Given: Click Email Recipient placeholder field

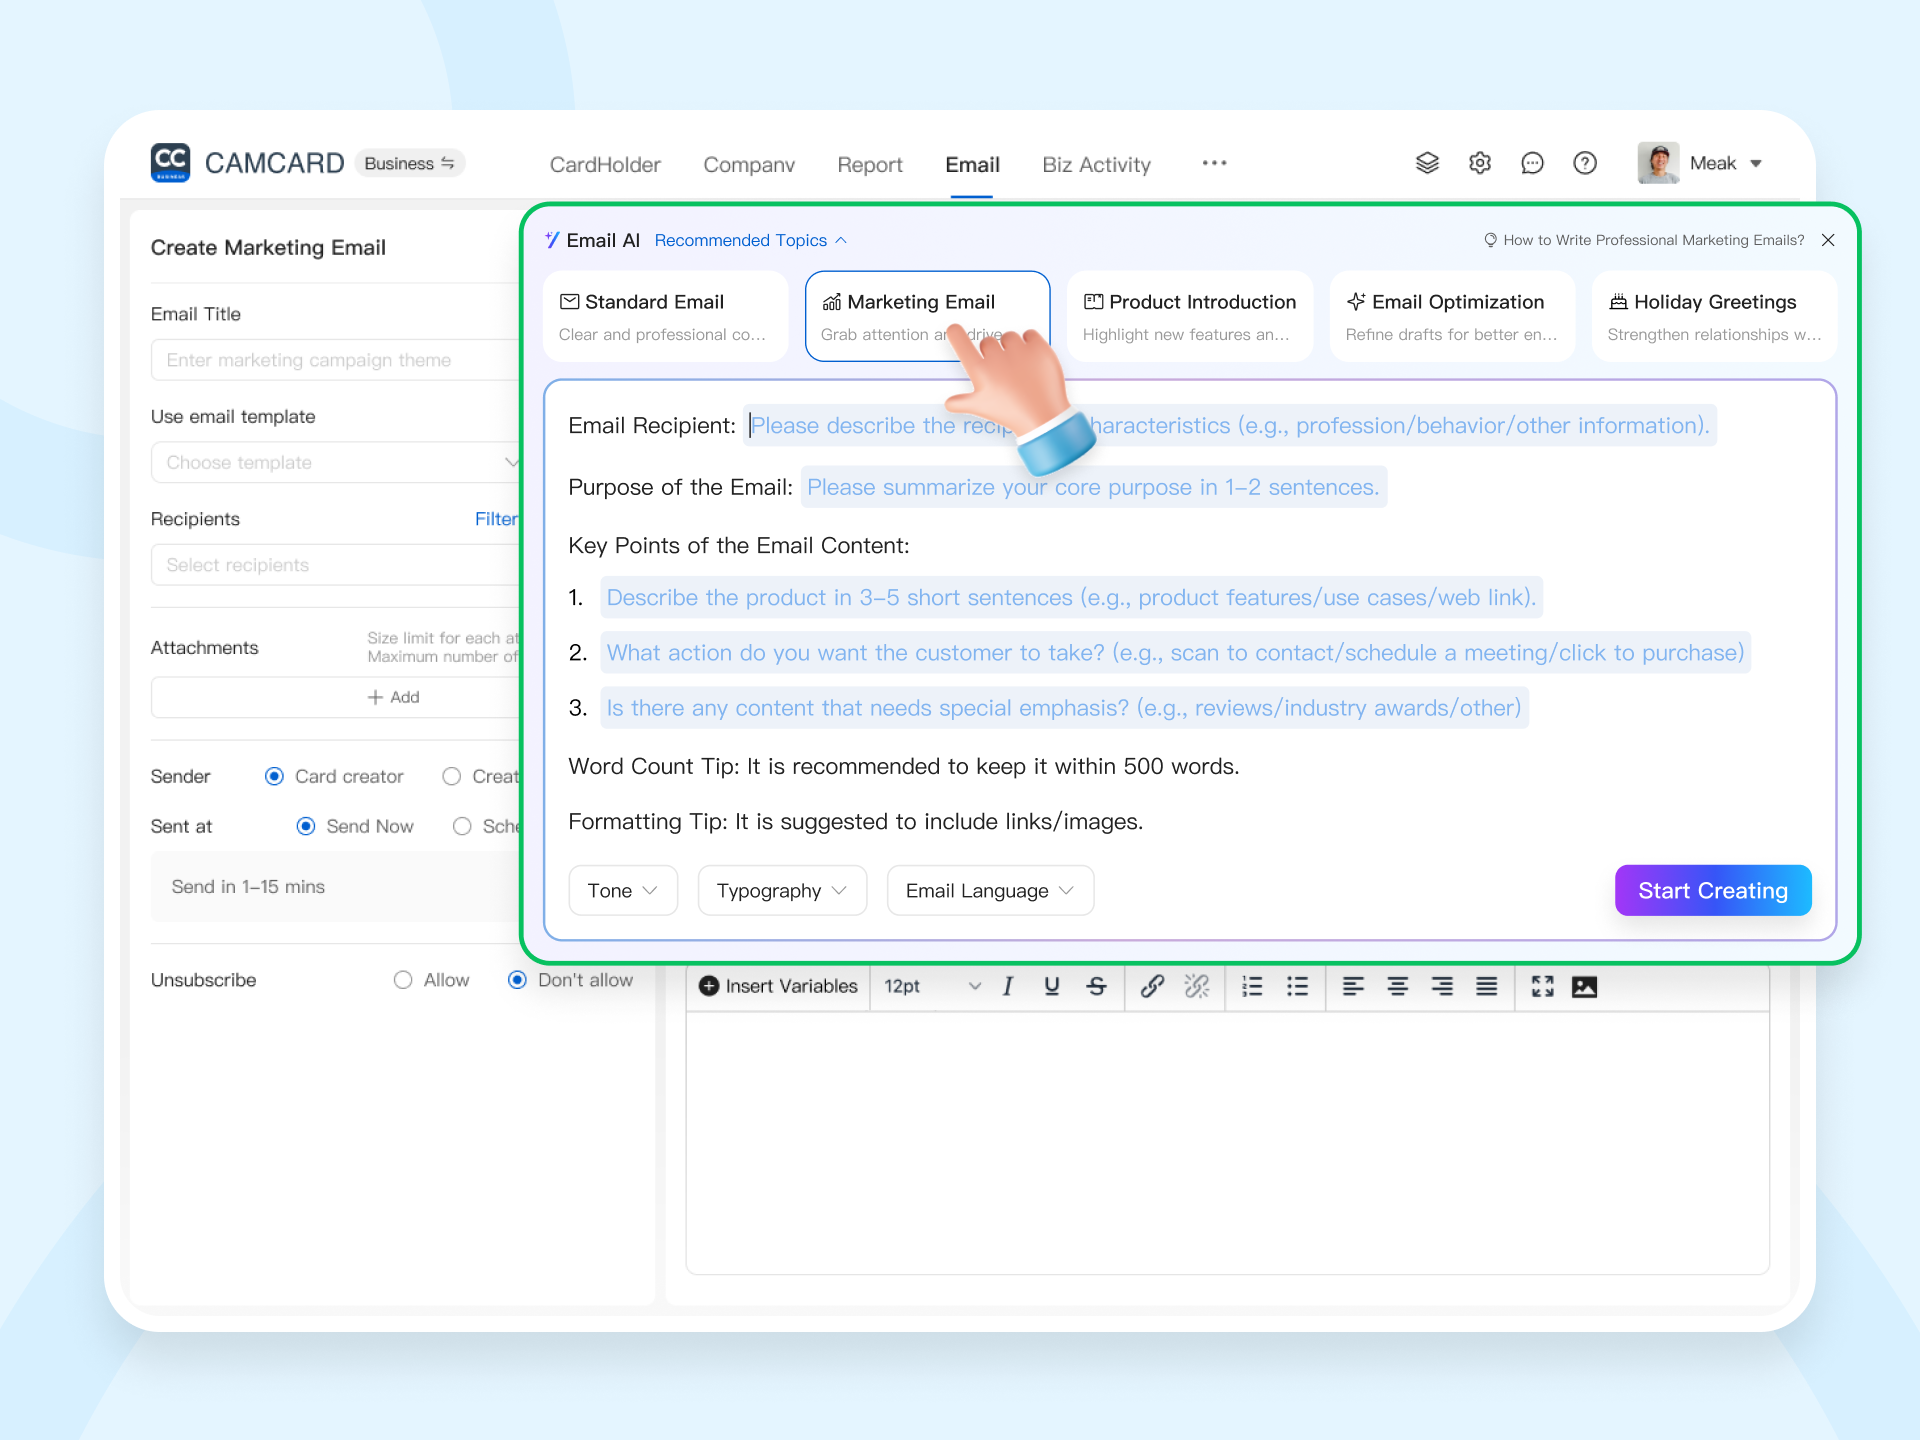Looking at the screenshot, I should click(1230, 426).
